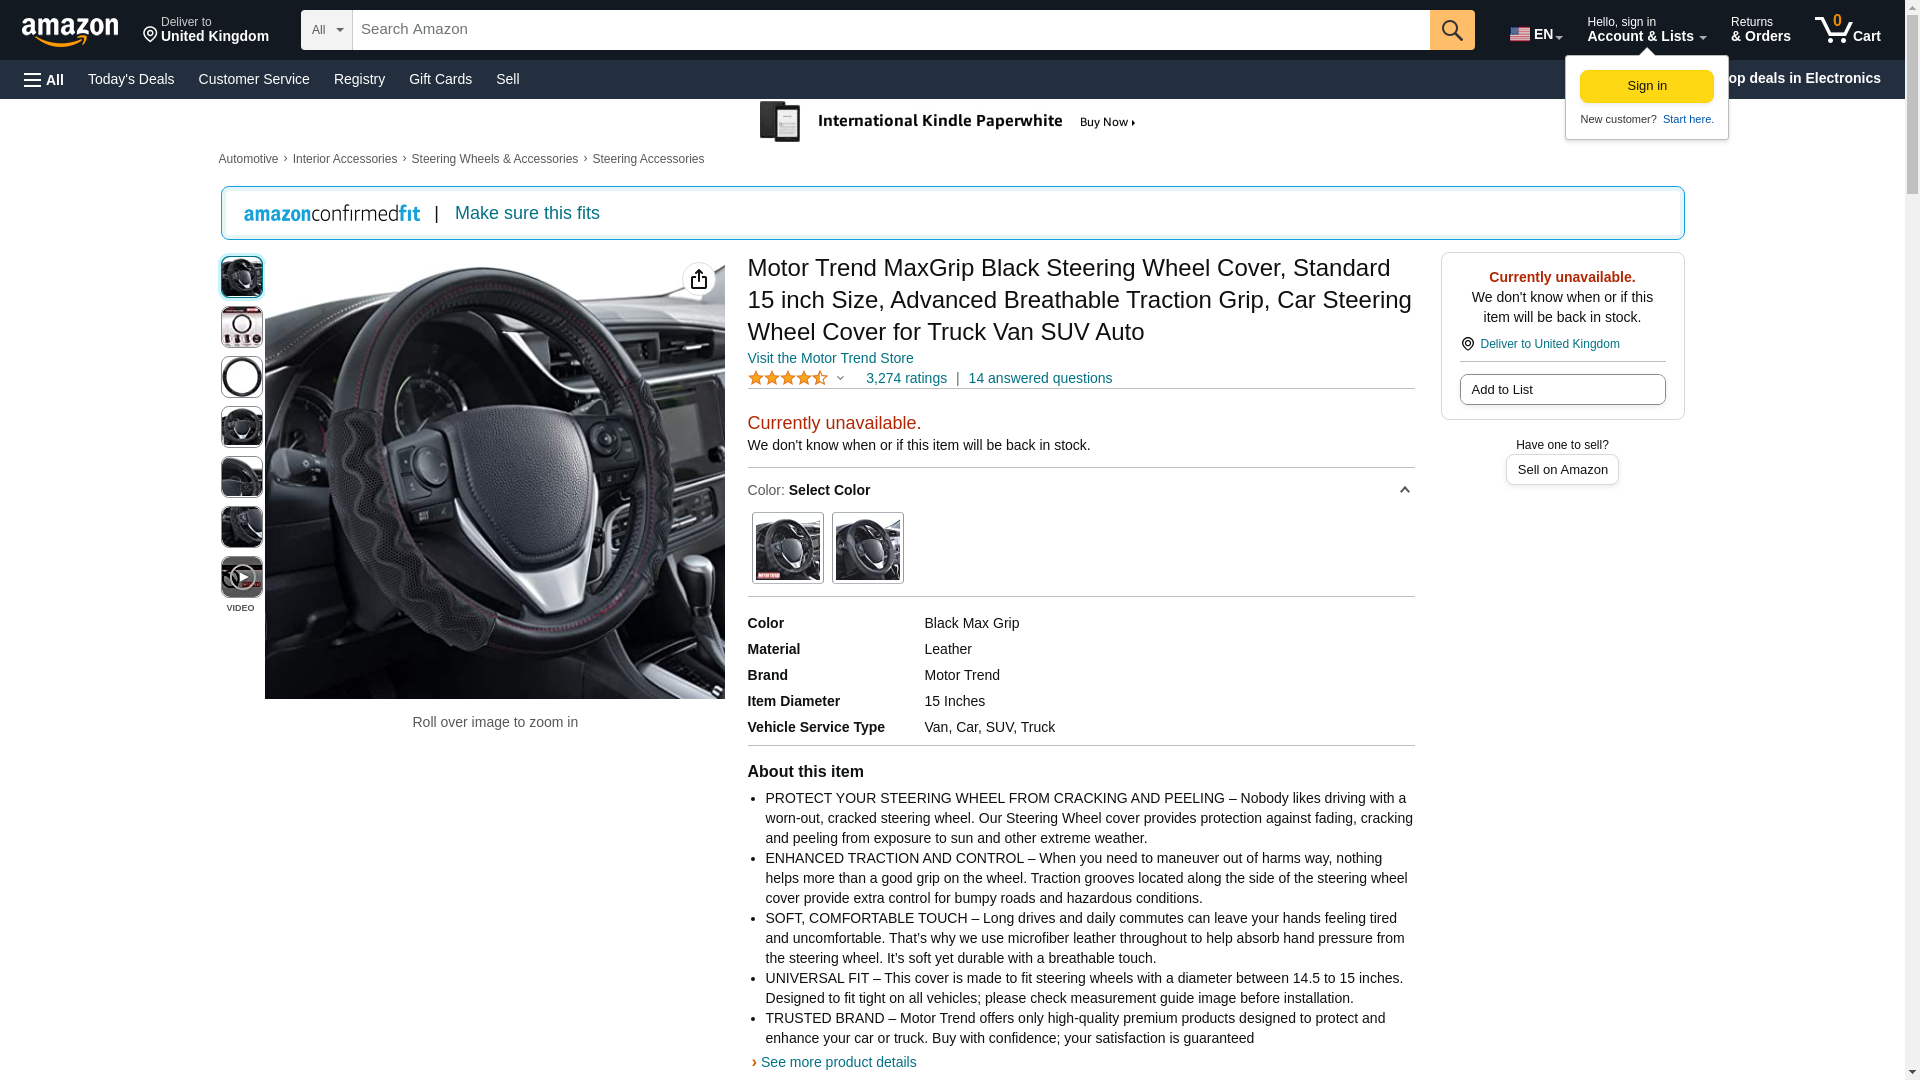Go to Gift Cards navigation item
The width and height of the screenshot is (1920, 1080).
point(440,79)
